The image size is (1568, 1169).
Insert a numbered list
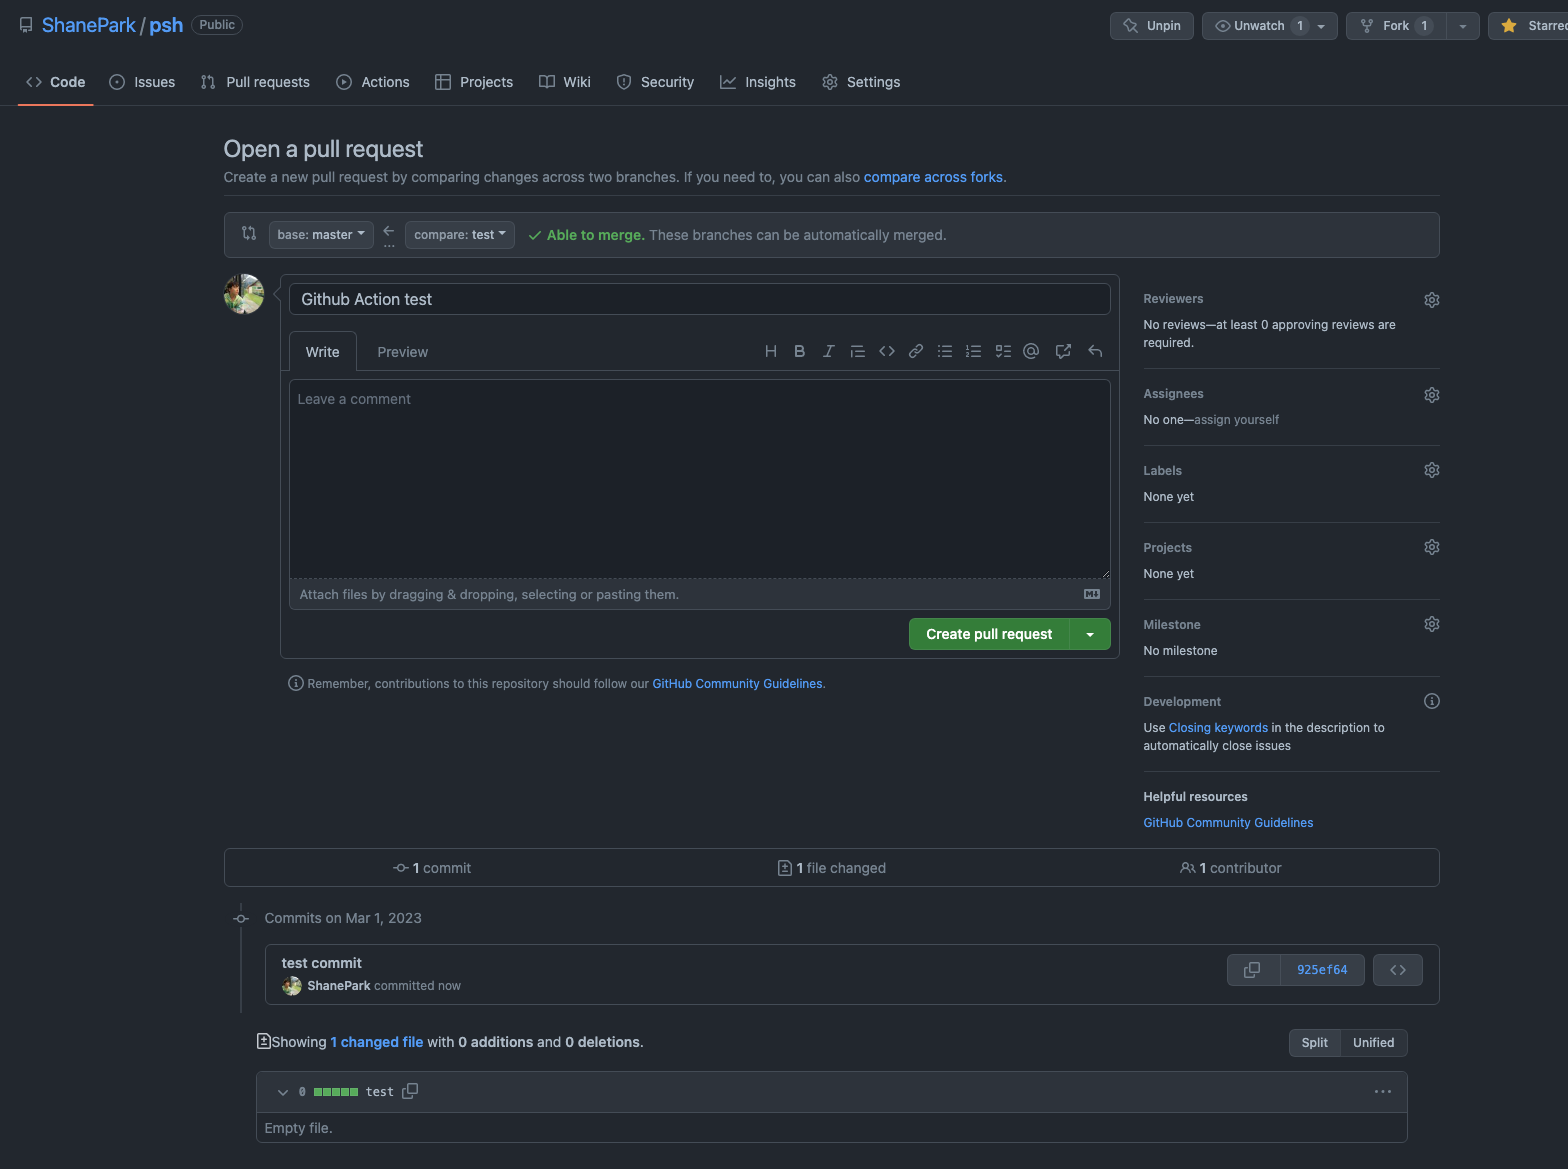coord(973,351)
